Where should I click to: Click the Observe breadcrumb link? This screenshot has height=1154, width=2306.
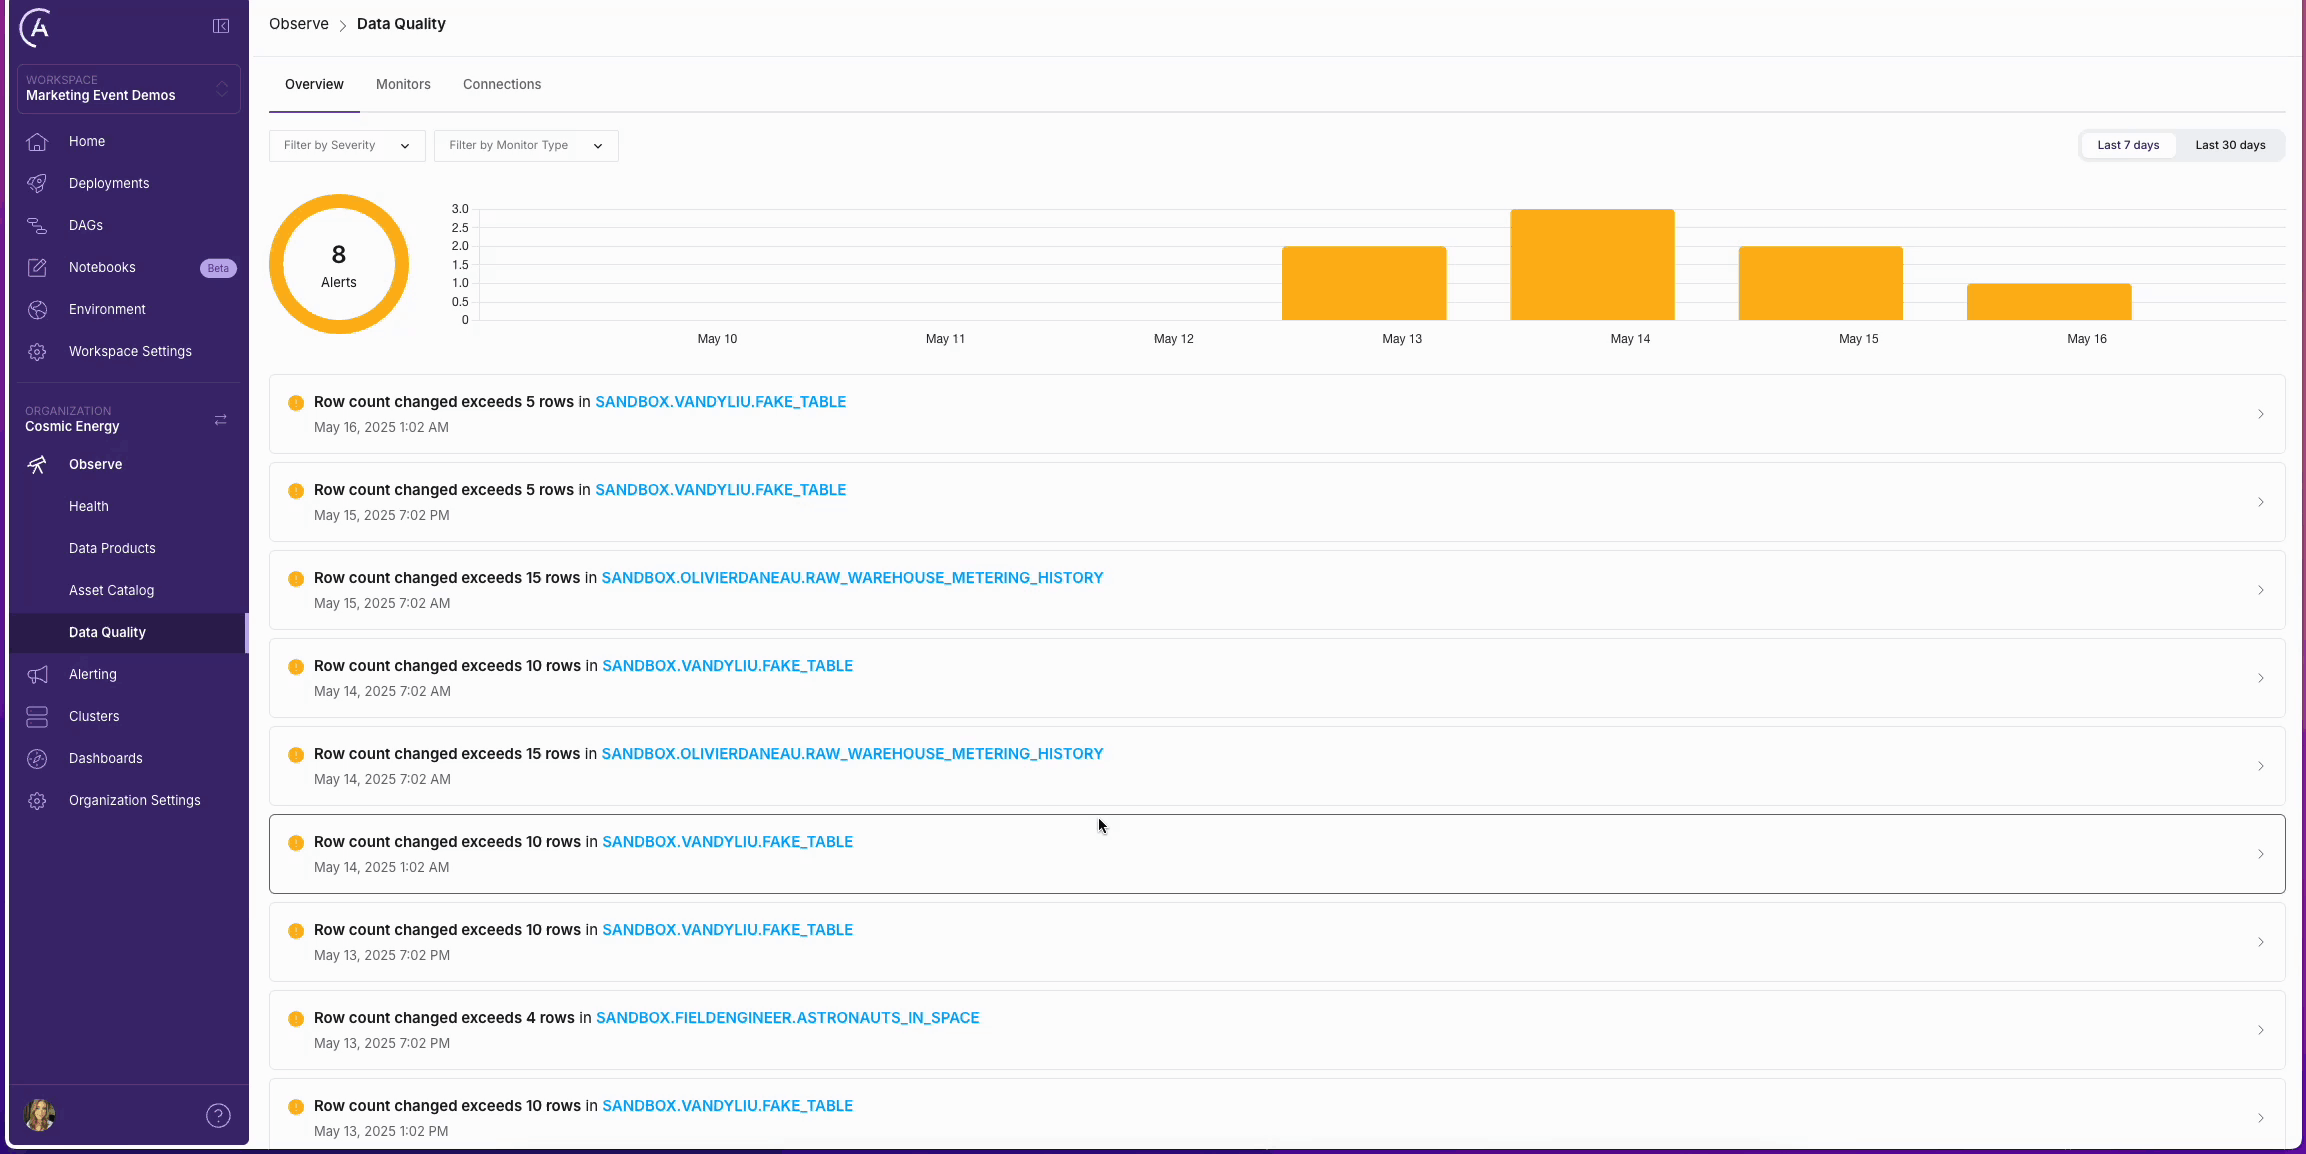tap(298, 24)
